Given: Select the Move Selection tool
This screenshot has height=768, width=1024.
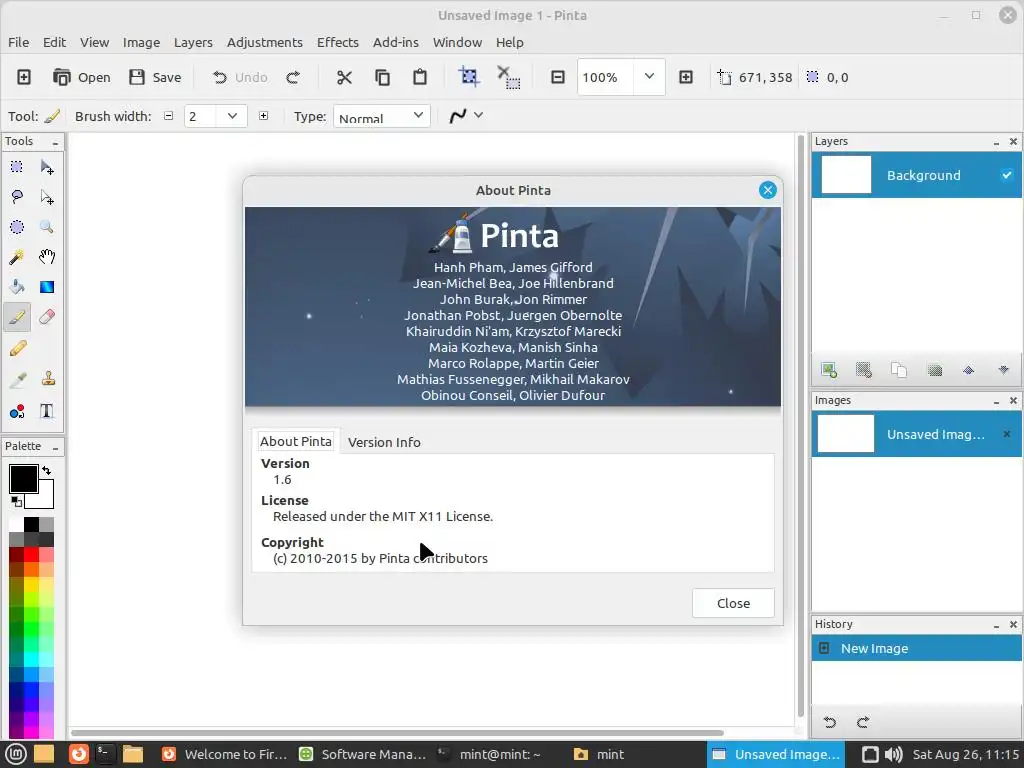Looking at the screenshot, I should pyautogui.click(x=47, y=197).
